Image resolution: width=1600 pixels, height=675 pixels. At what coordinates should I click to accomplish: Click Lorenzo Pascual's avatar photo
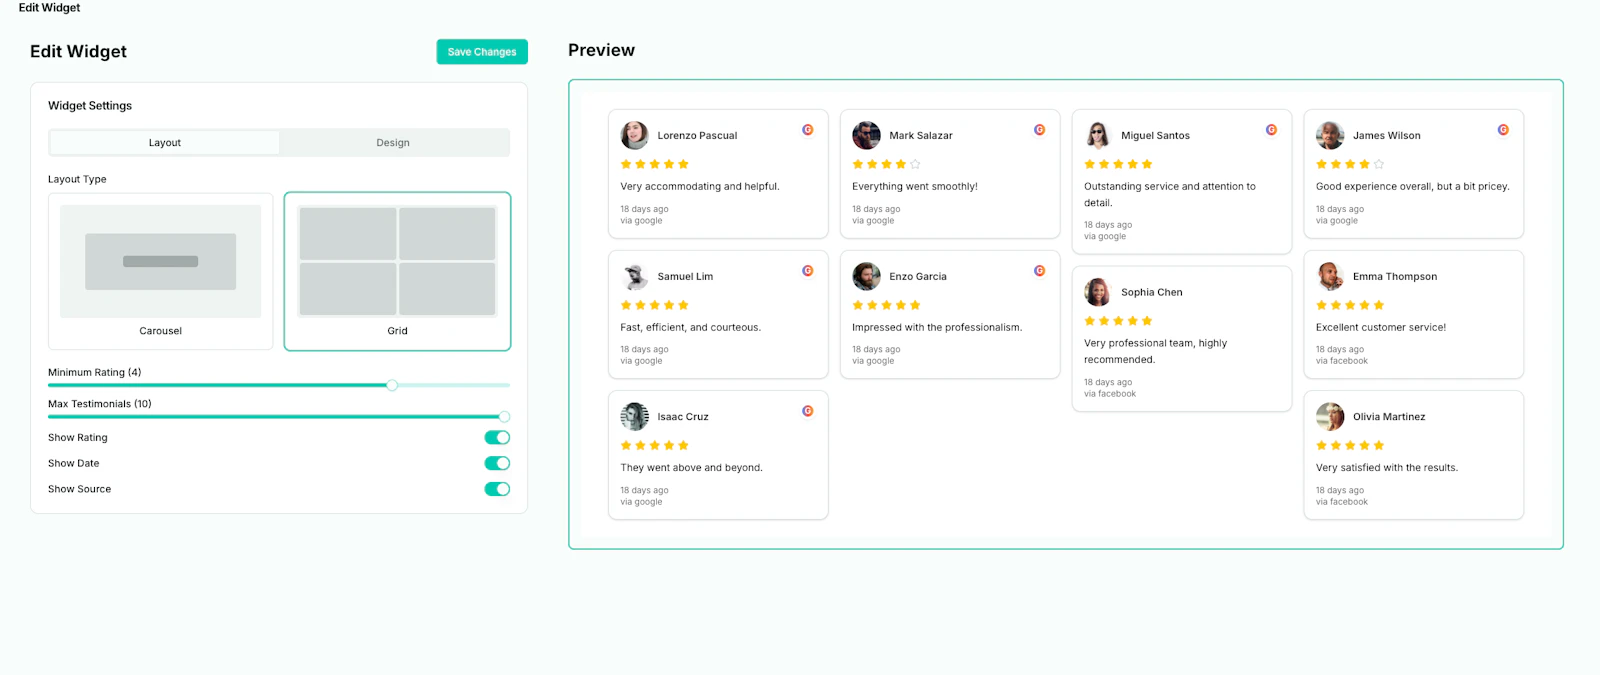pos(634,135)
